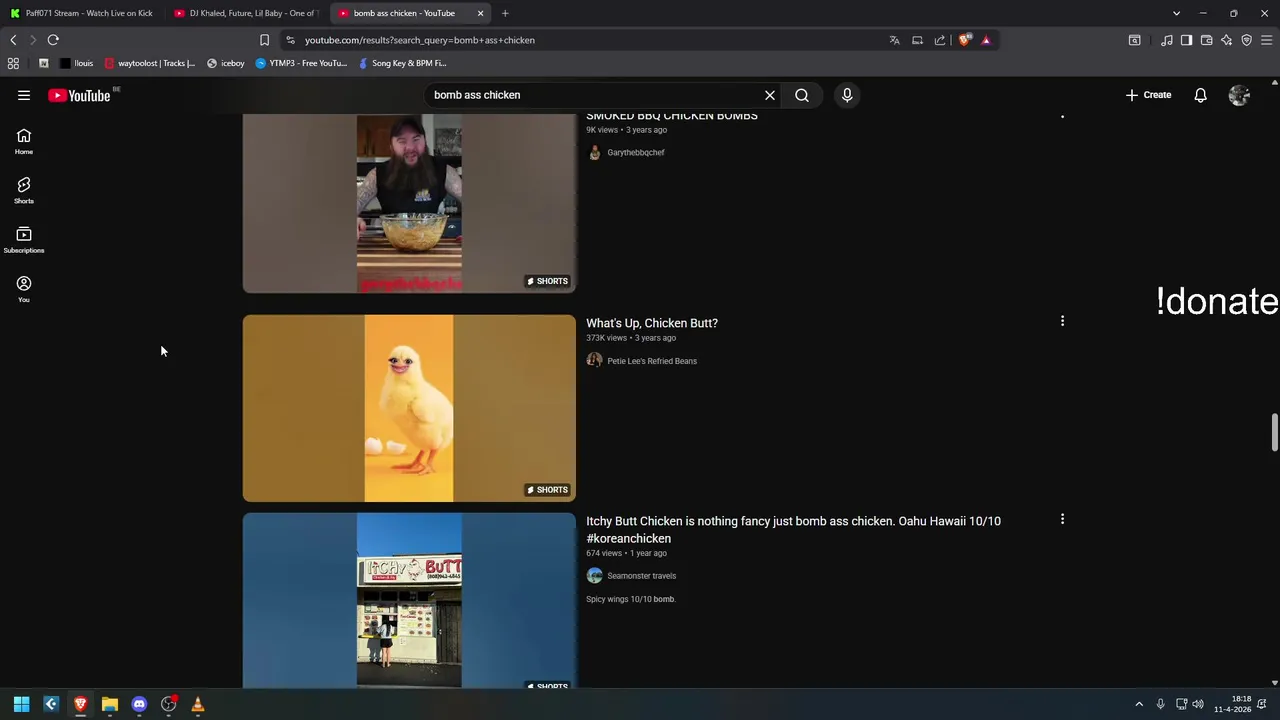Open the Song Key & BPM bookmark
This screenshot has width=1280, height=720.
(402, 63)
